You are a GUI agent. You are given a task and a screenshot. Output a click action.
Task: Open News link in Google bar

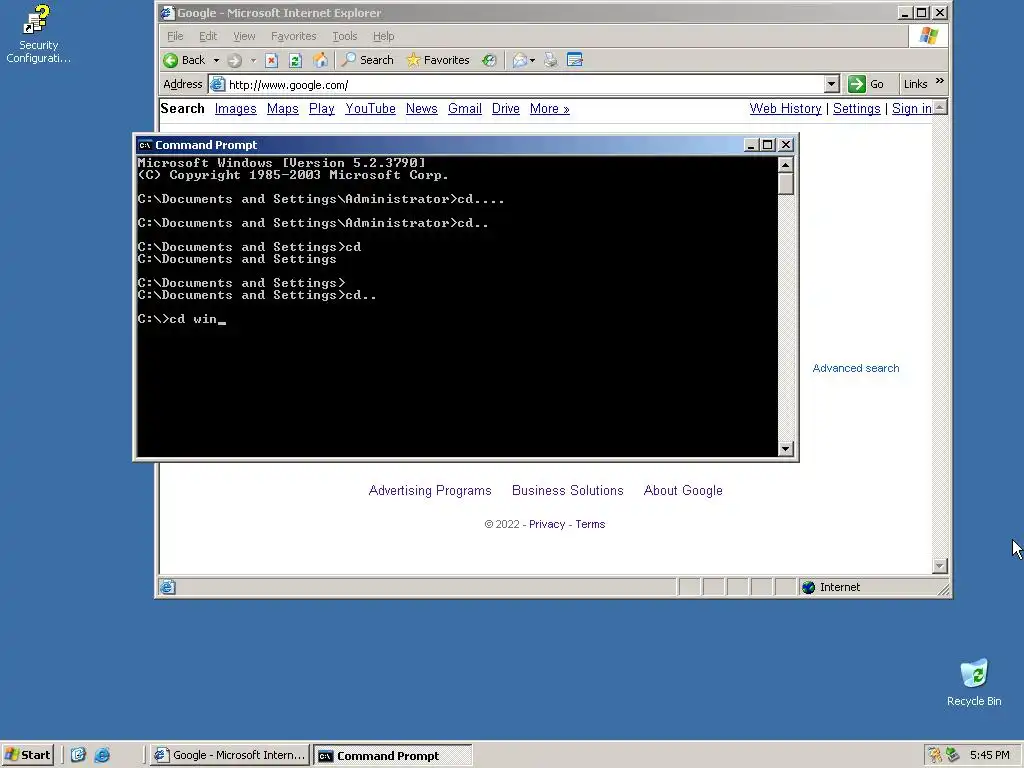421,108
